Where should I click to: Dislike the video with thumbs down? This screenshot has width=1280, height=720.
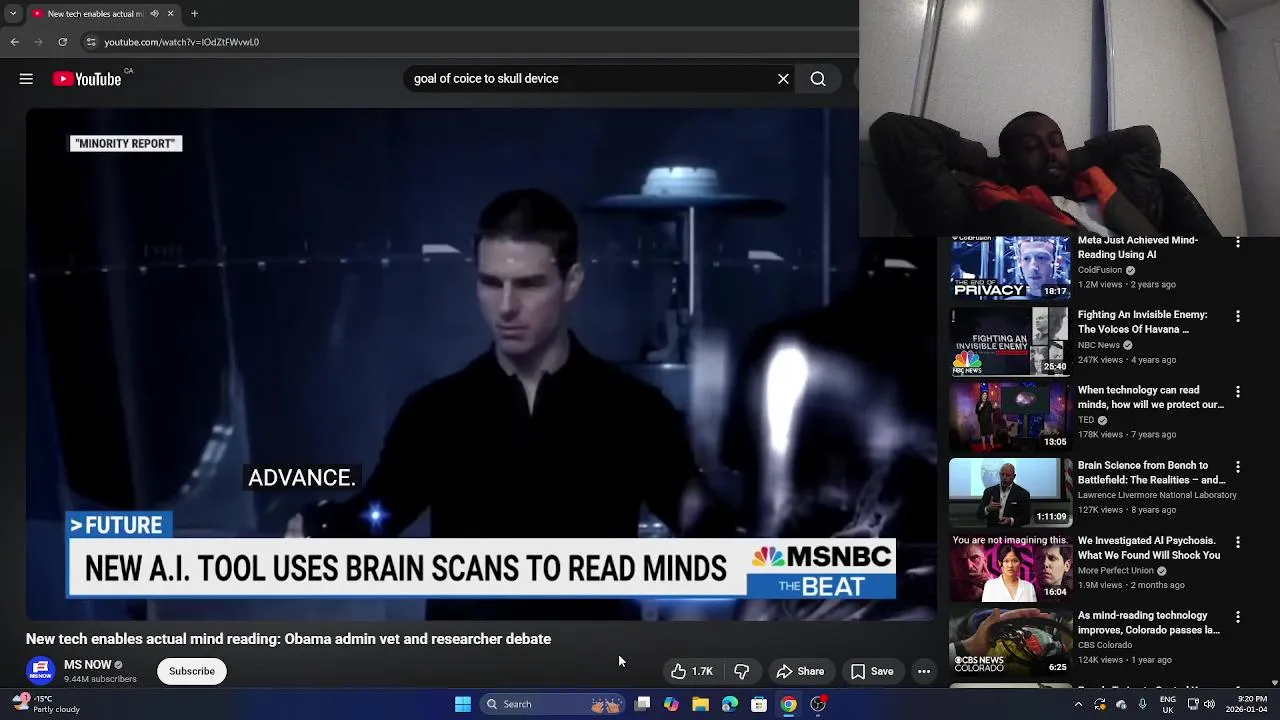pos(741,671)
